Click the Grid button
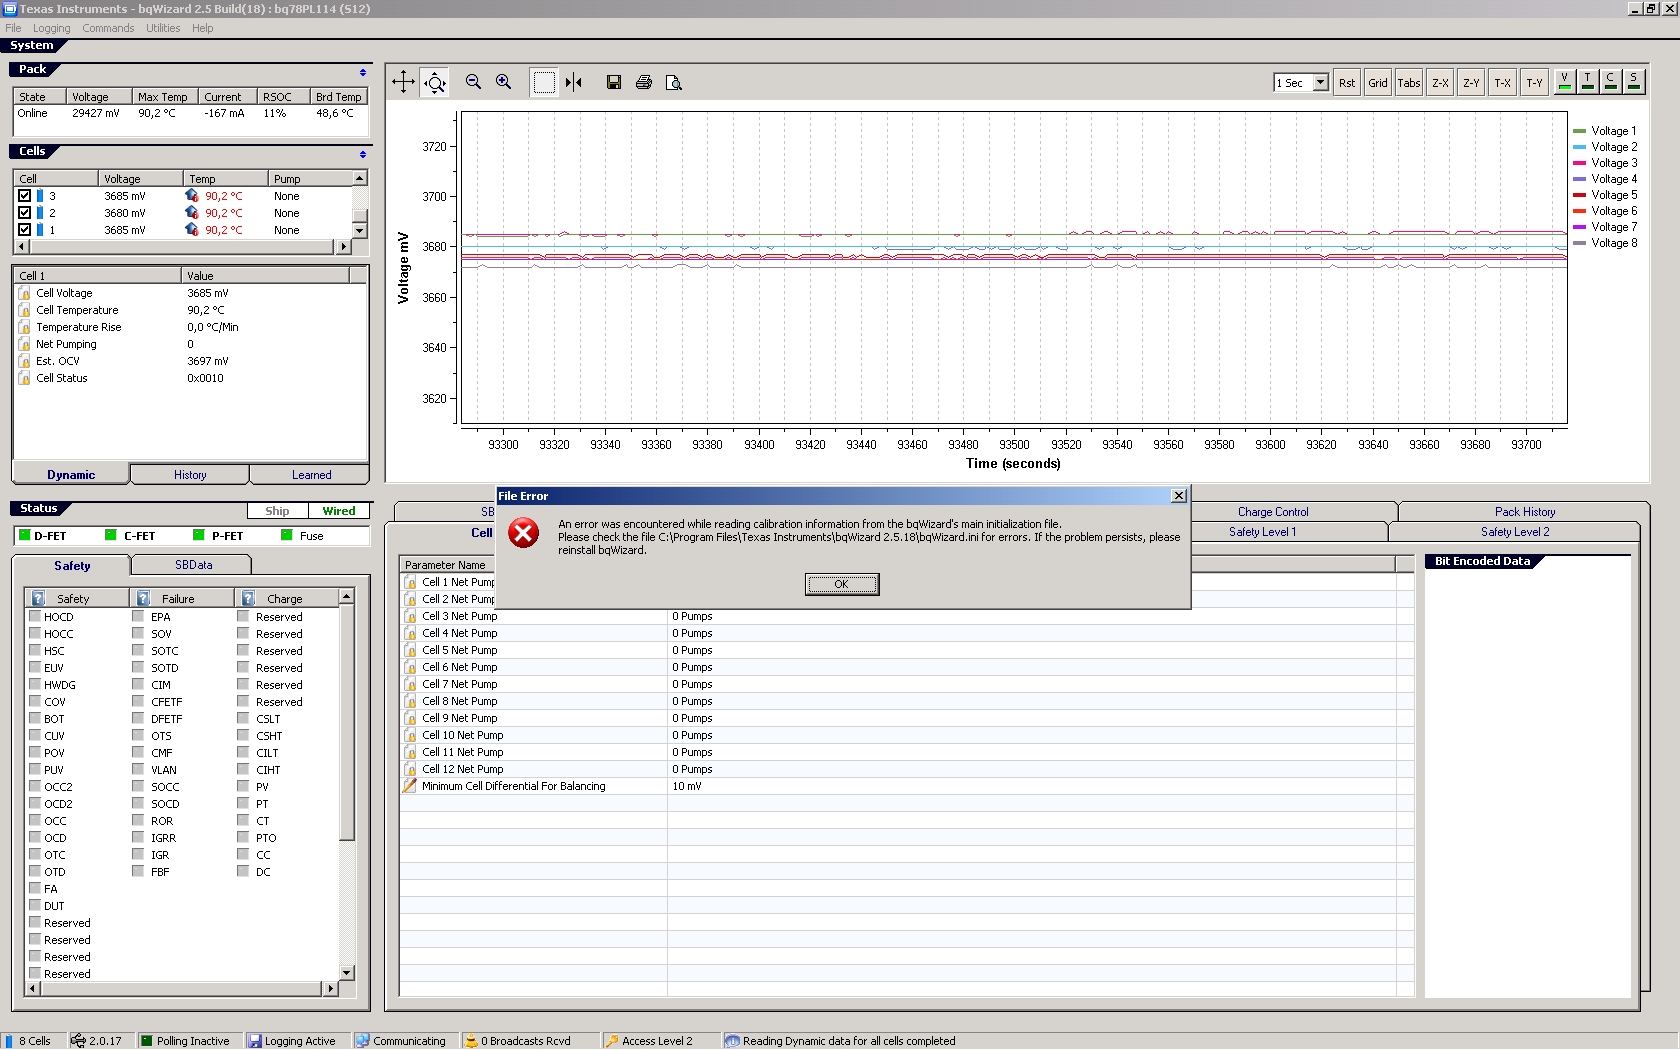The width and height of the screenshot is (1680, 1050). [x=1378, y=83]
